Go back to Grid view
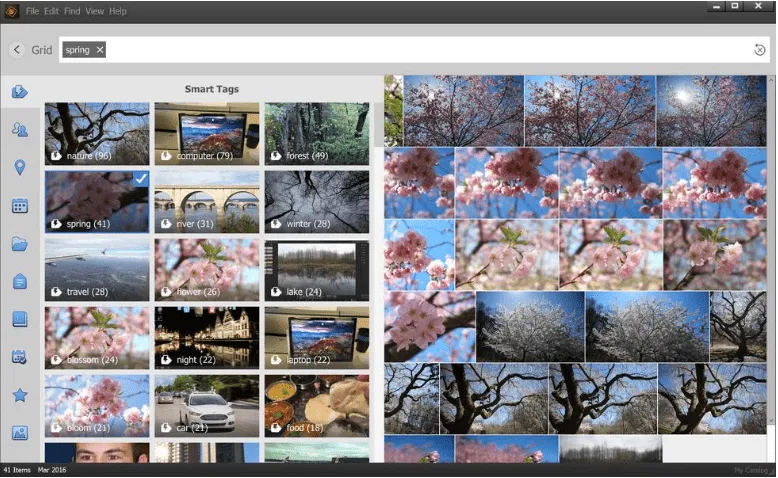This screenshot has height=478, width=778. click(17, 50)
